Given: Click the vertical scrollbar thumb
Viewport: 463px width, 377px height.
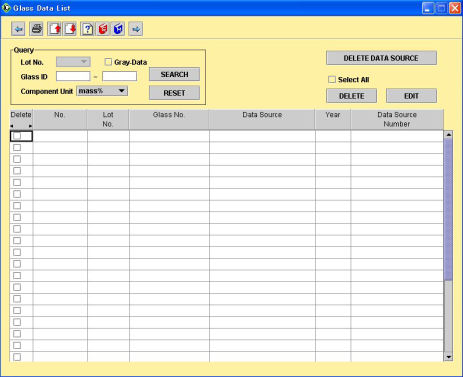Looking at the screenshot, I should pyautogui.click(x=449, y=209).
